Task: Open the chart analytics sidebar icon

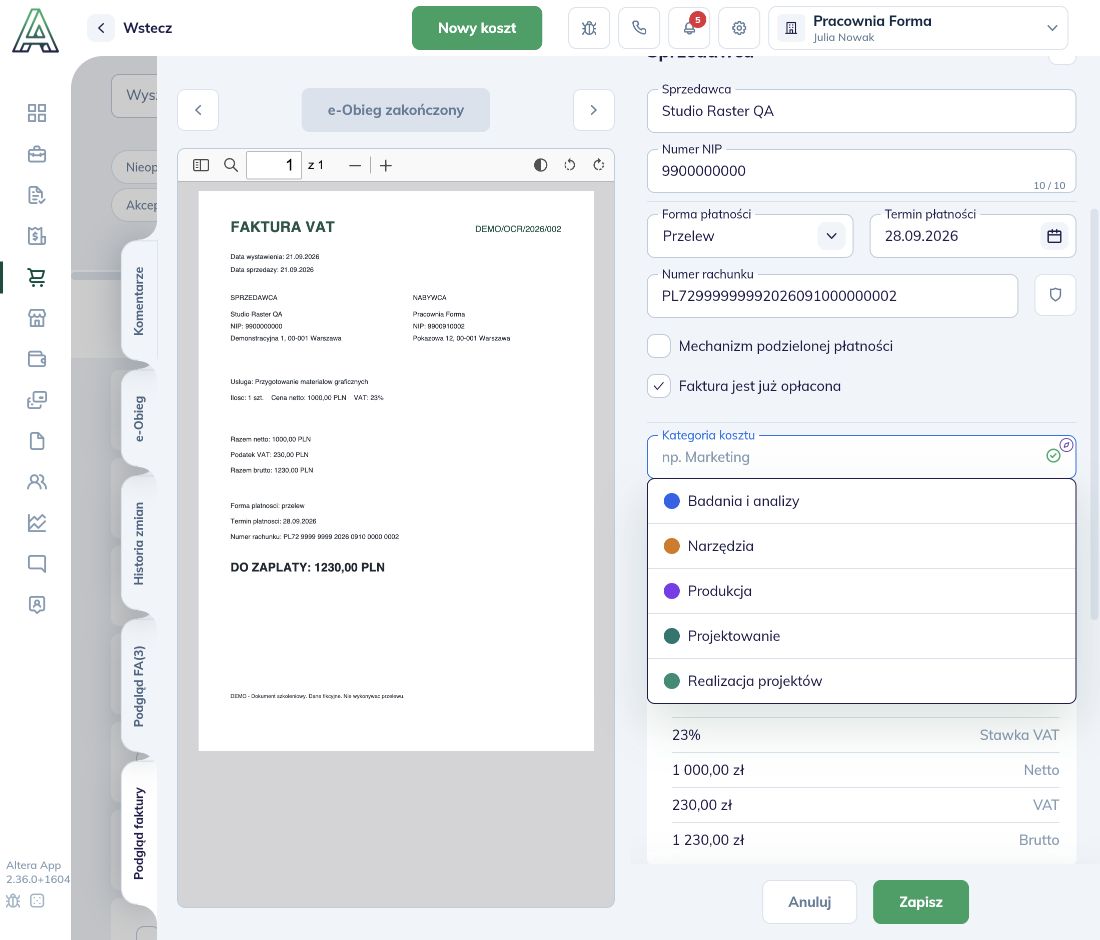Action: coord(36,523)
